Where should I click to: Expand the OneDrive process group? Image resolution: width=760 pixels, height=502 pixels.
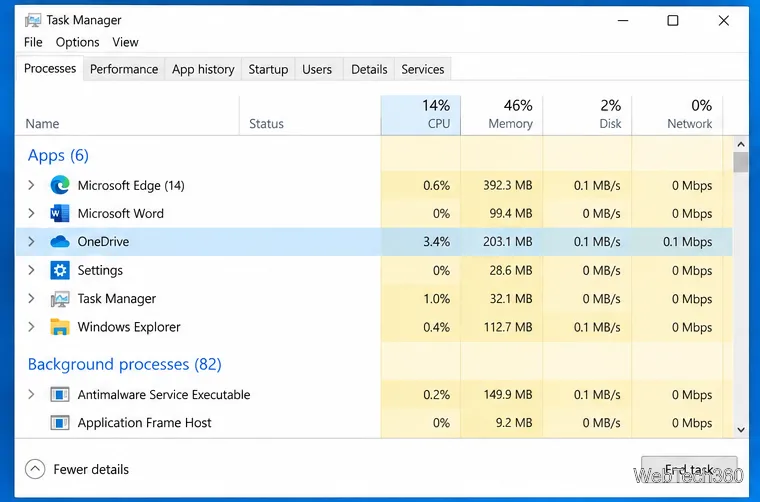coord(31,241)
